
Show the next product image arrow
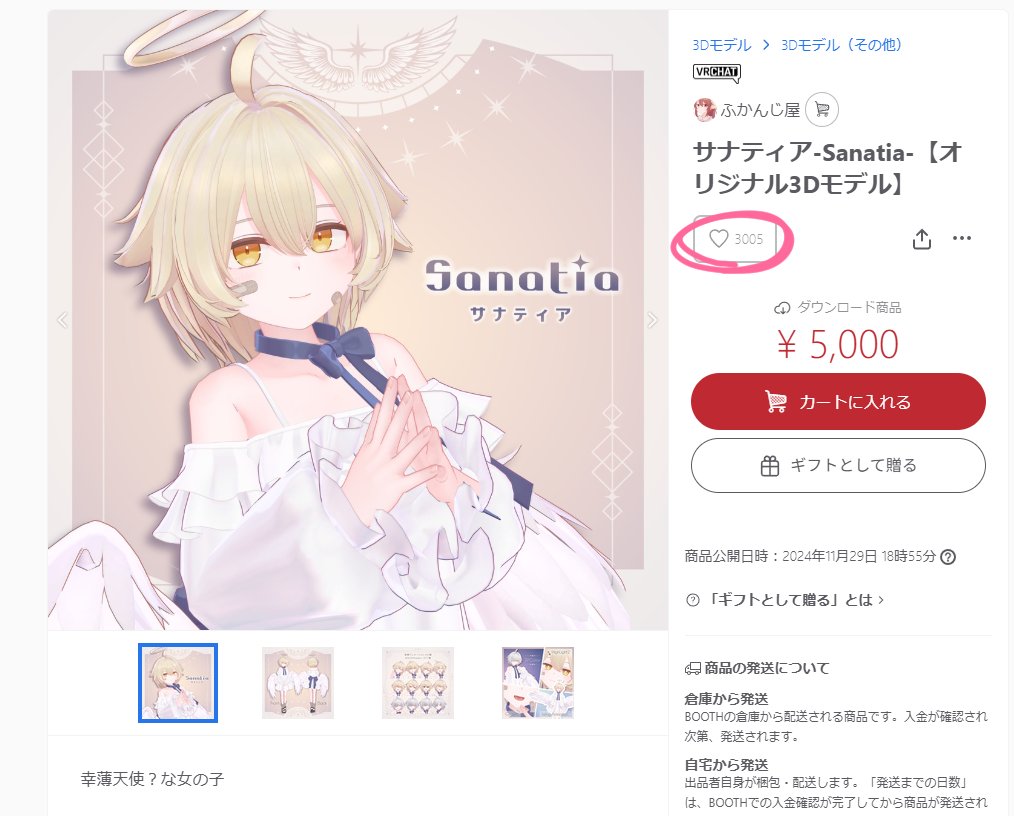click(652, 319)
